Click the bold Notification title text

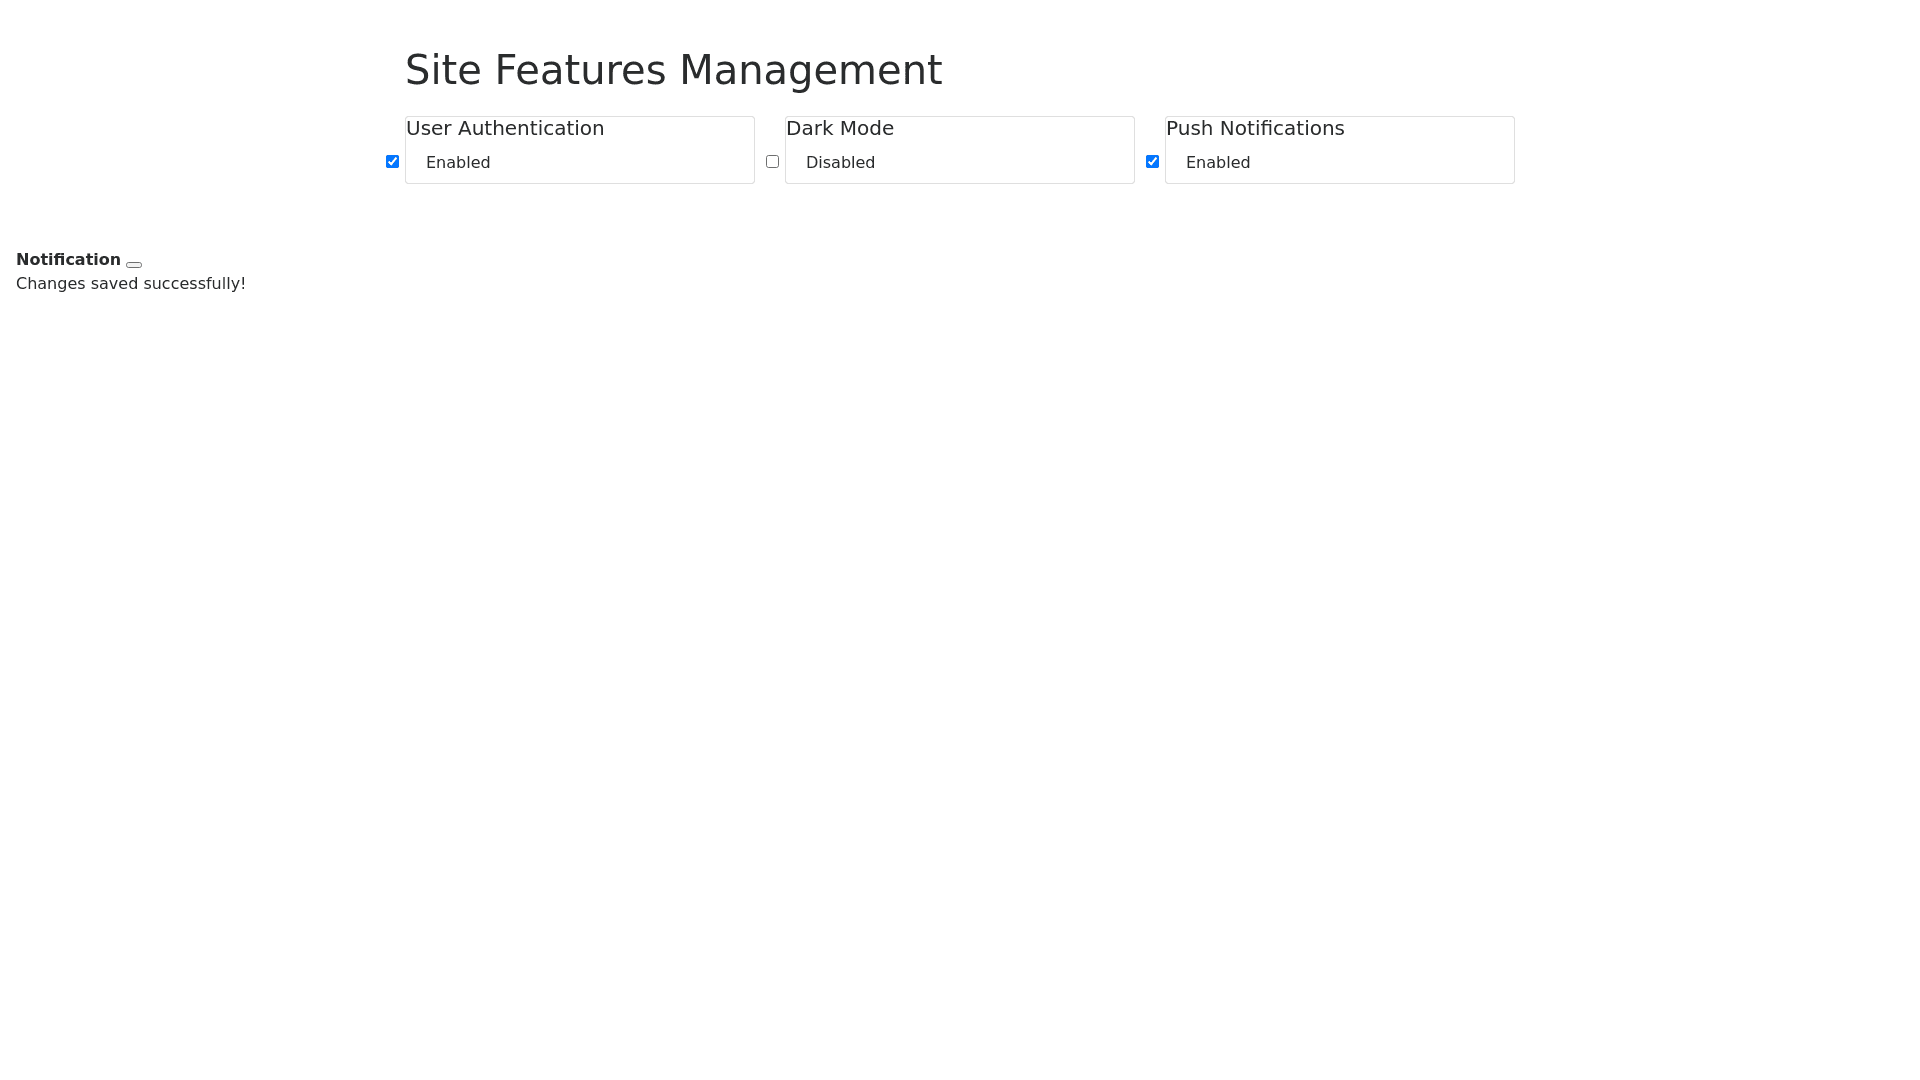pyautogui.click(x=68, y=259)
